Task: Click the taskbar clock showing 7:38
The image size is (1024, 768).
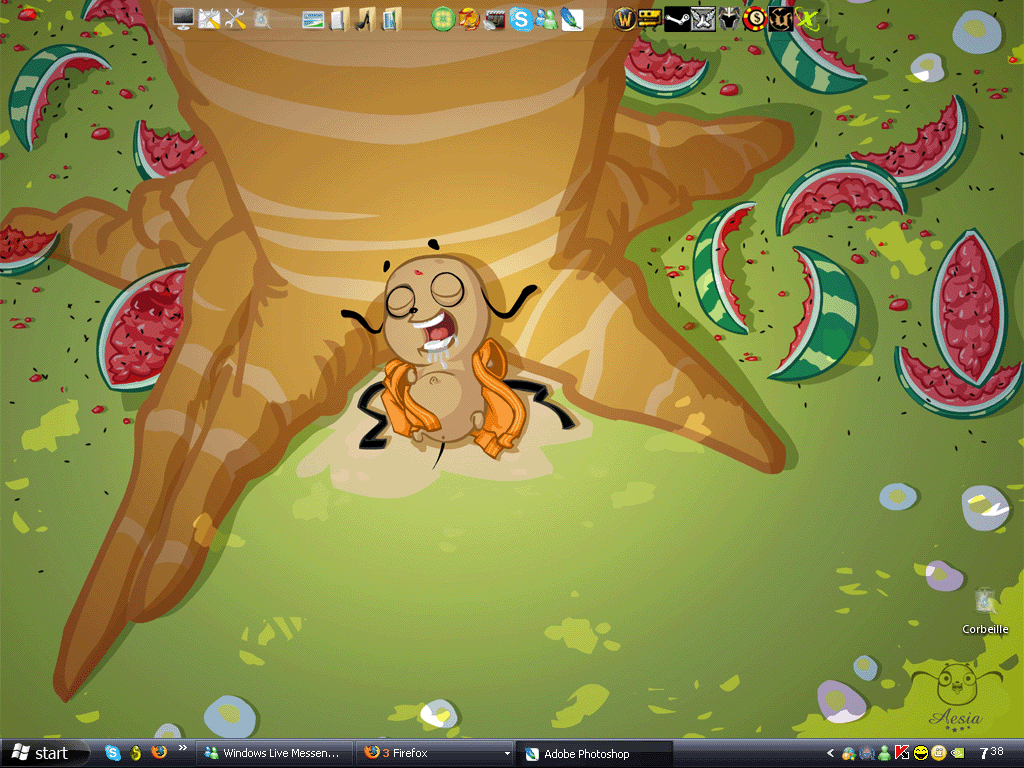Action: pyautogui.click(x=991, y=753)
